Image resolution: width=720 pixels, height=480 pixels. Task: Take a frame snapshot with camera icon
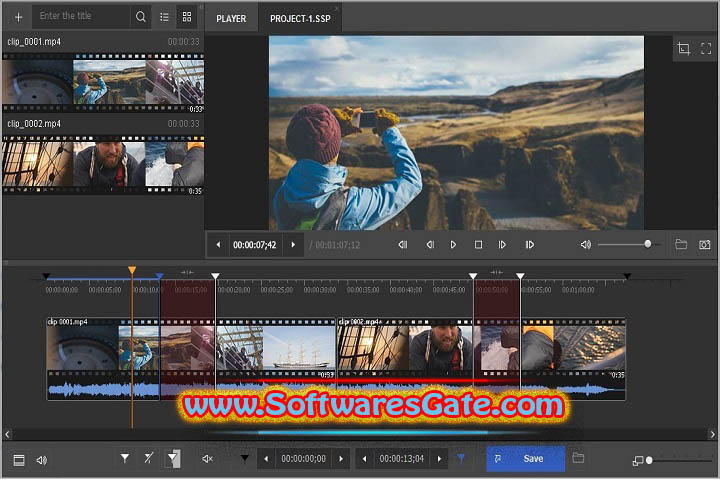pos(704,245)
